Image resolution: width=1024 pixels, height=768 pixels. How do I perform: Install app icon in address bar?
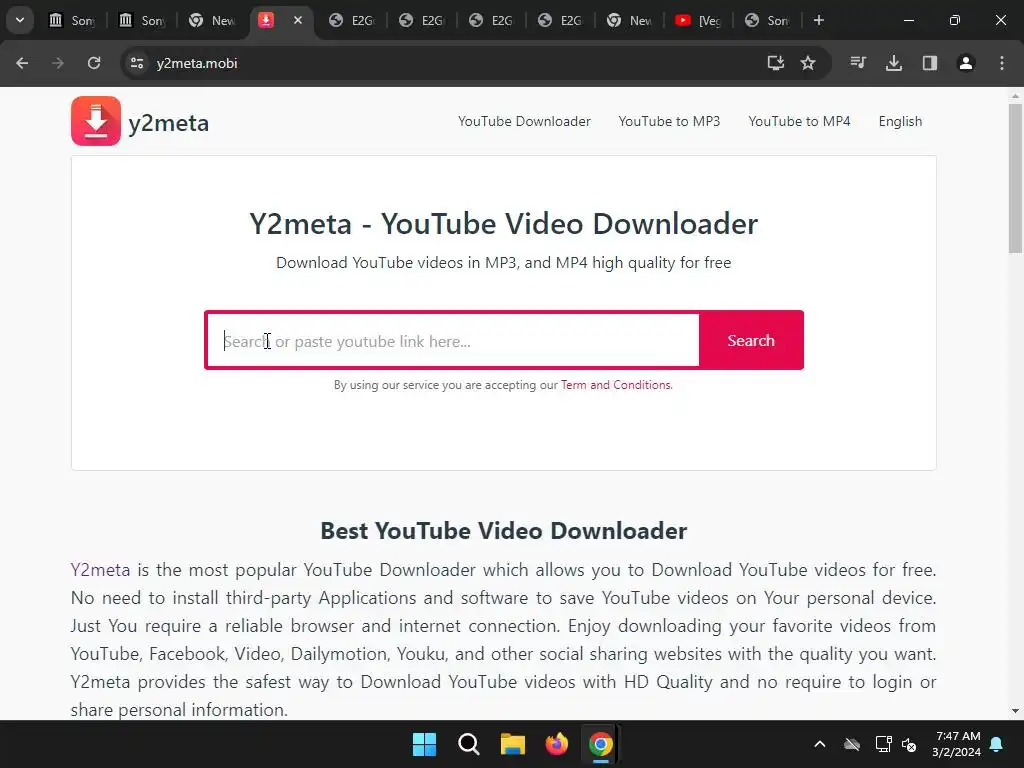(775, 63)
